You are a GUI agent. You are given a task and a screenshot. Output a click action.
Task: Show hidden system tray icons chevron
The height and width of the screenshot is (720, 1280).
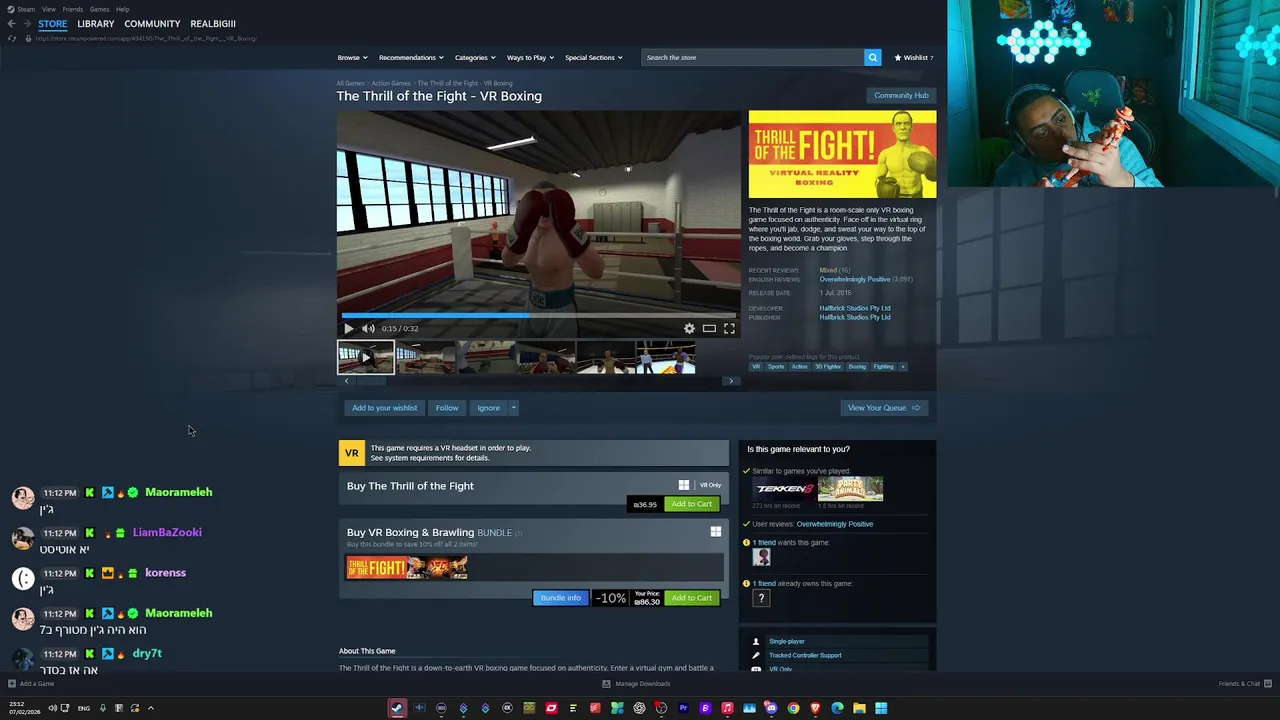tap(151, 708)
